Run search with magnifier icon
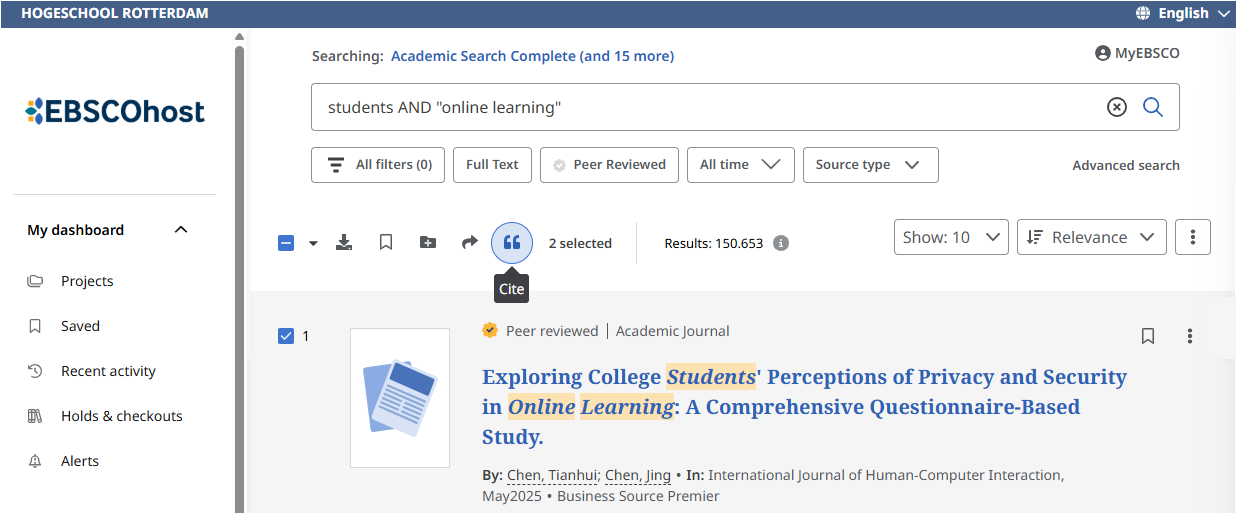Image resolution: width=1237 pixels, height=513 pixels. [x=1153, y=107]
